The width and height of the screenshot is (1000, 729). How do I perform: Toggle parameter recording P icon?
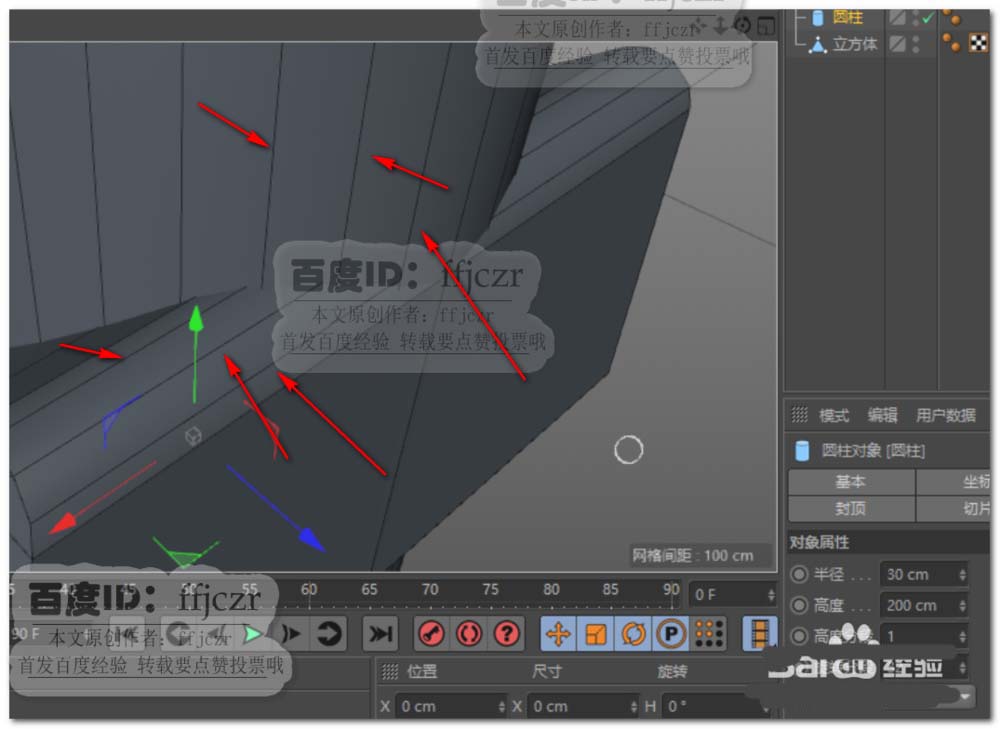pos(671,634)
